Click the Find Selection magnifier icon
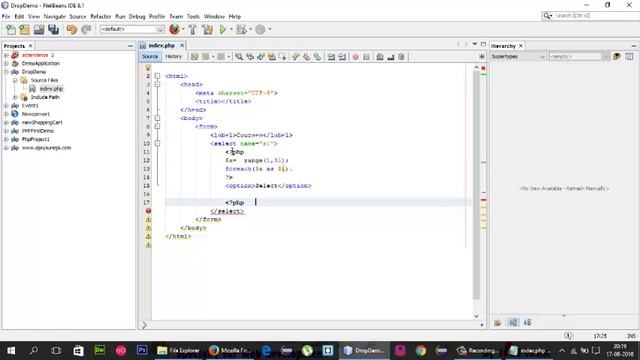The image size is (640, 360). tap(239, 57)
